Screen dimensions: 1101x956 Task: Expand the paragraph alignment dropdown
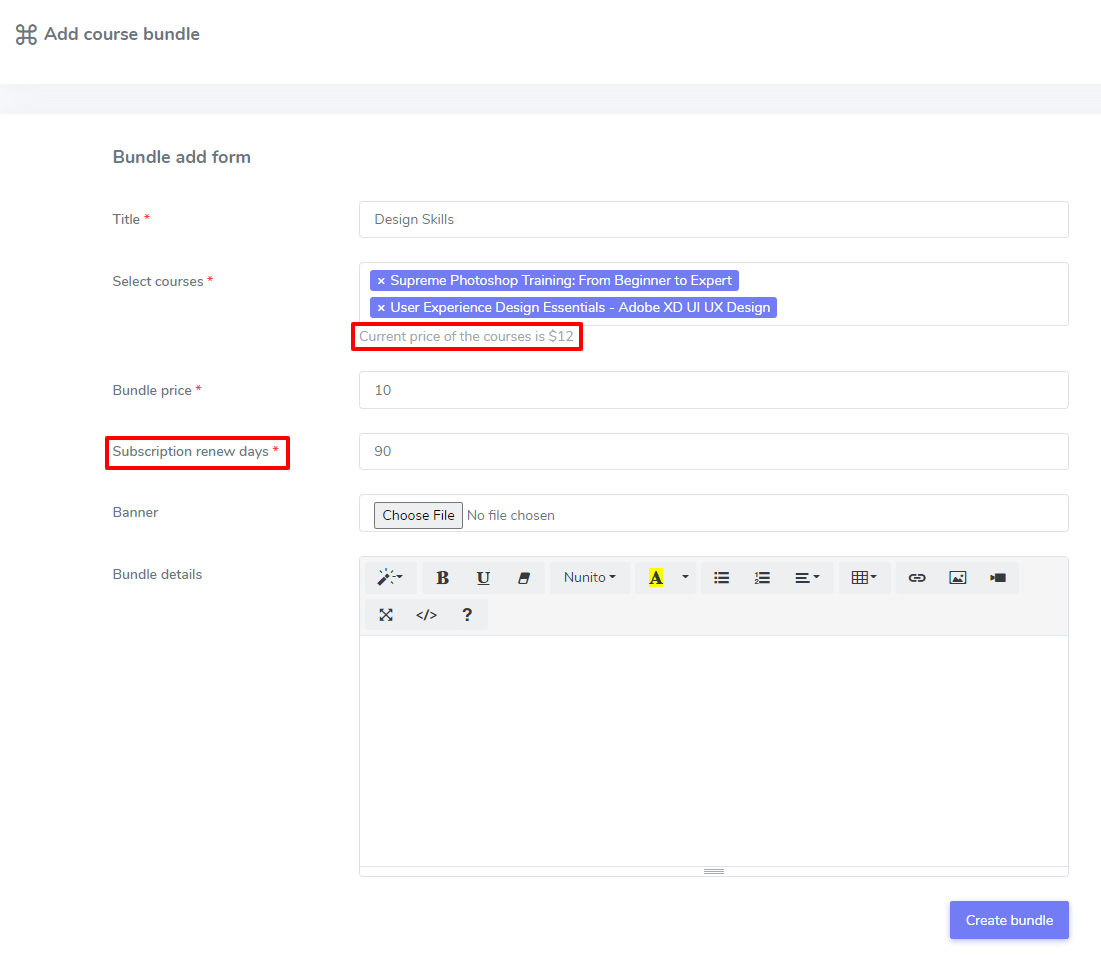point(807,578)
